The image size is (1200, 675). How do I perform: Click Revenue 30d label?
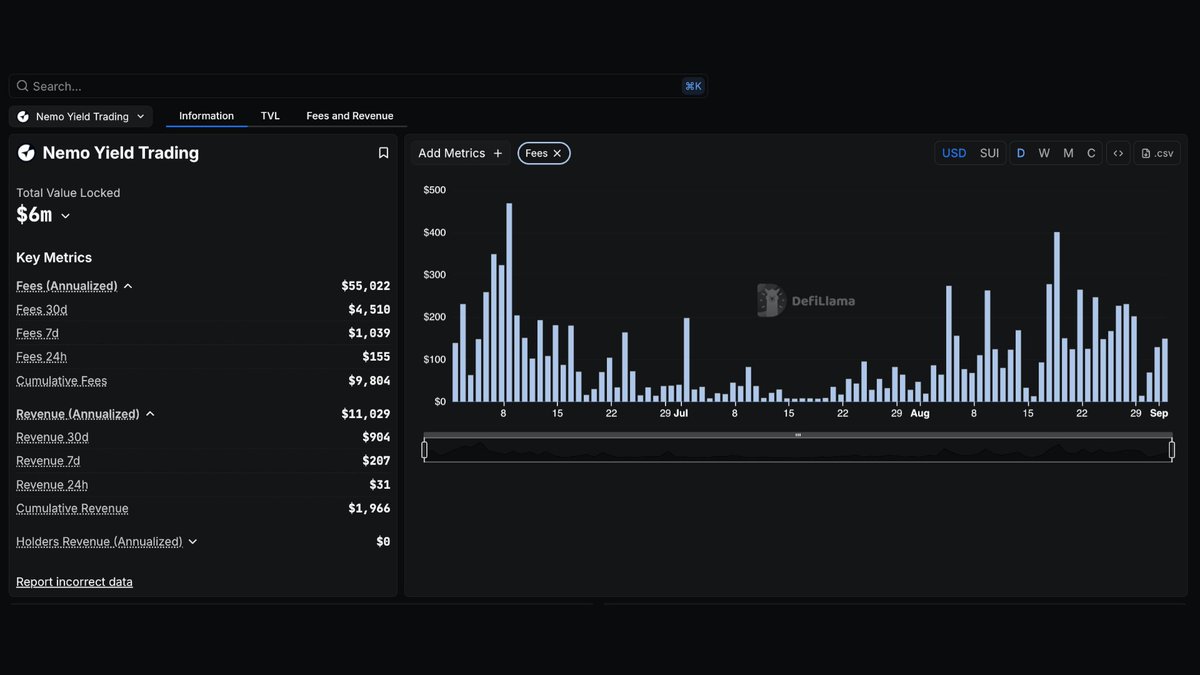pyautogui.click(x=52, y=437)
